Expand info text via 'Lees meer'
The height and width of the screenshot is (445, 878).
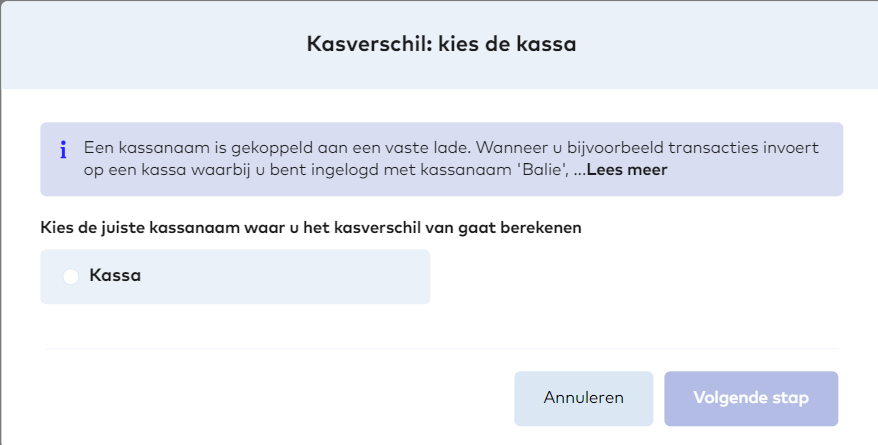(626, 170)
